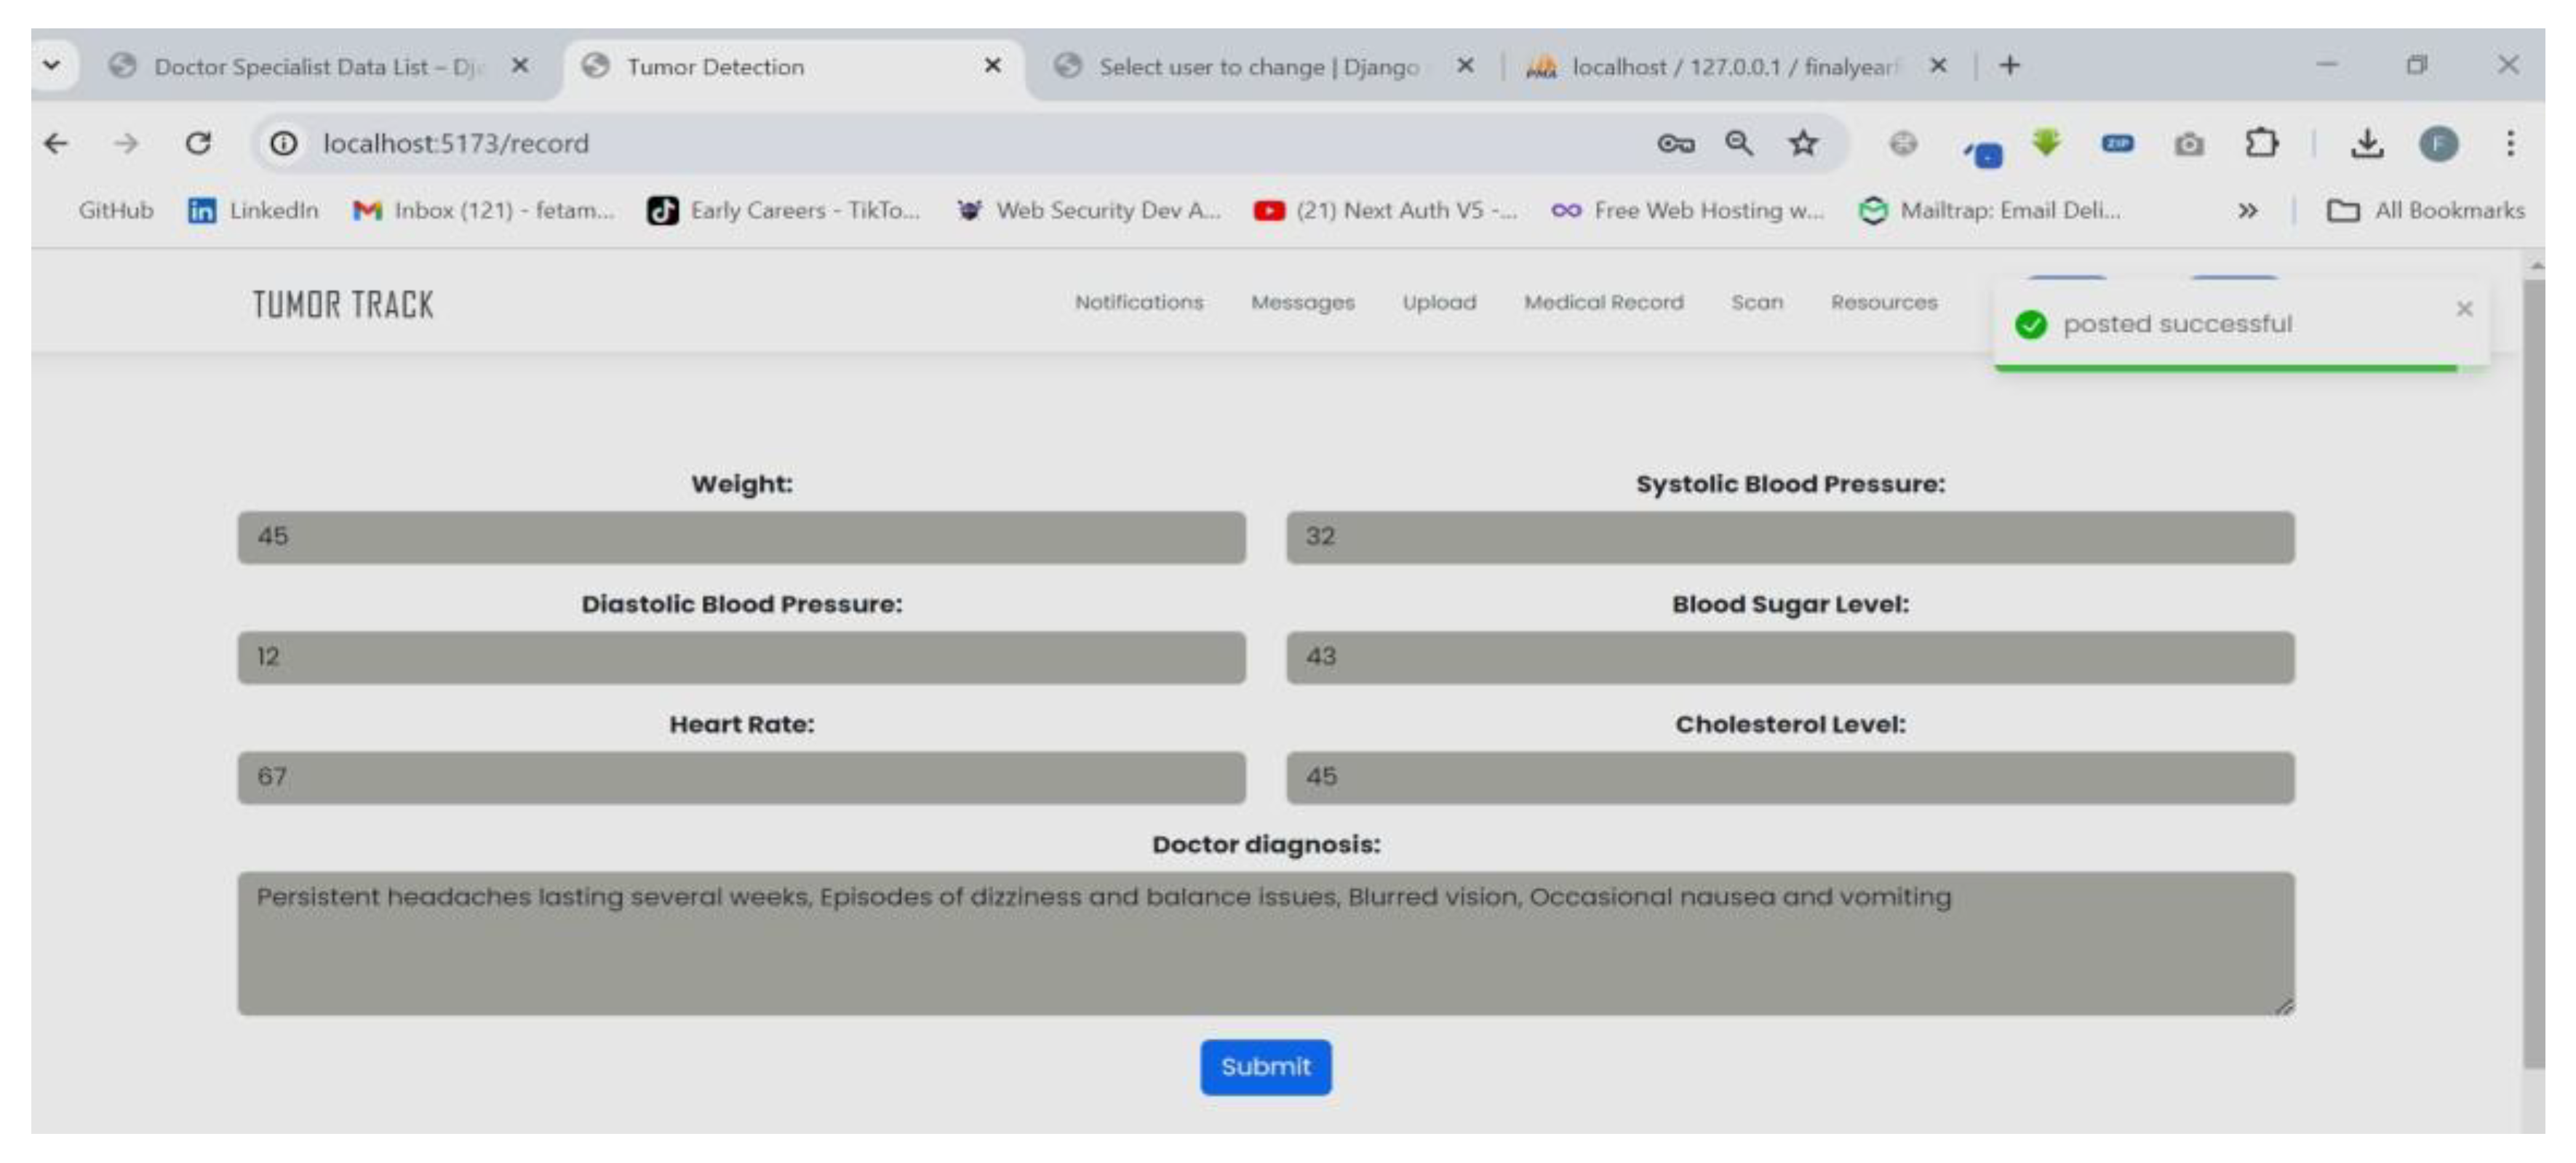Click the GitHub bookmark link
Image resolution: width=2576 pixels, height=1163 pixels.
115,211
